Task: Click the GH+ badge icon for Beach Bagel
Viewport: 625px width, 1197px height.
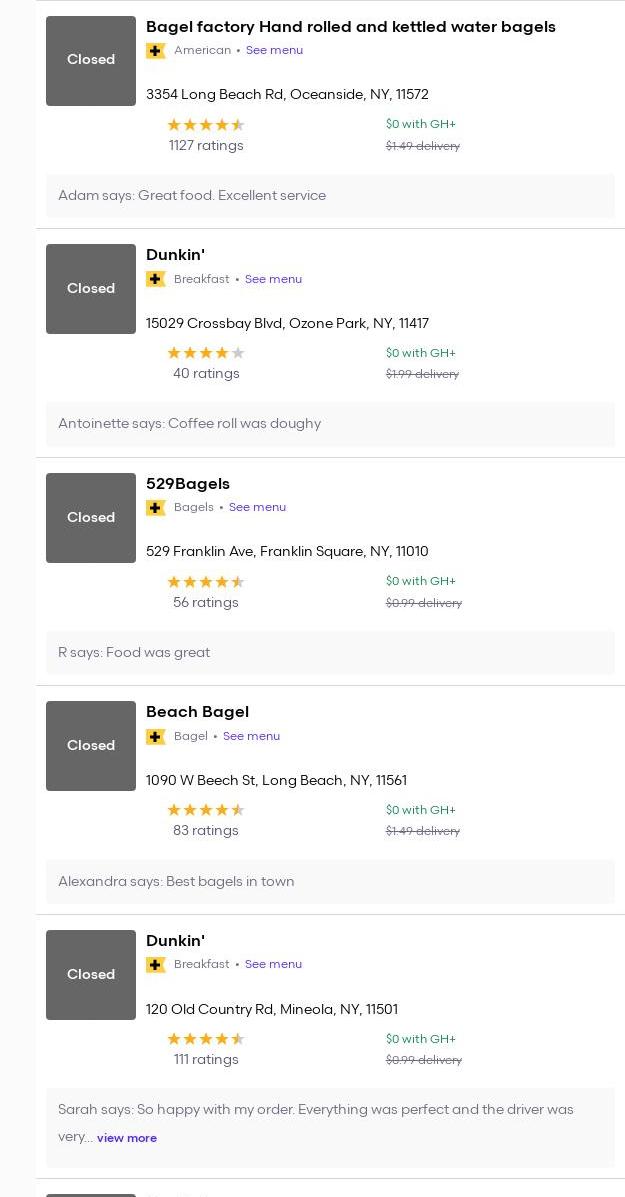Action: coord(156,737)
